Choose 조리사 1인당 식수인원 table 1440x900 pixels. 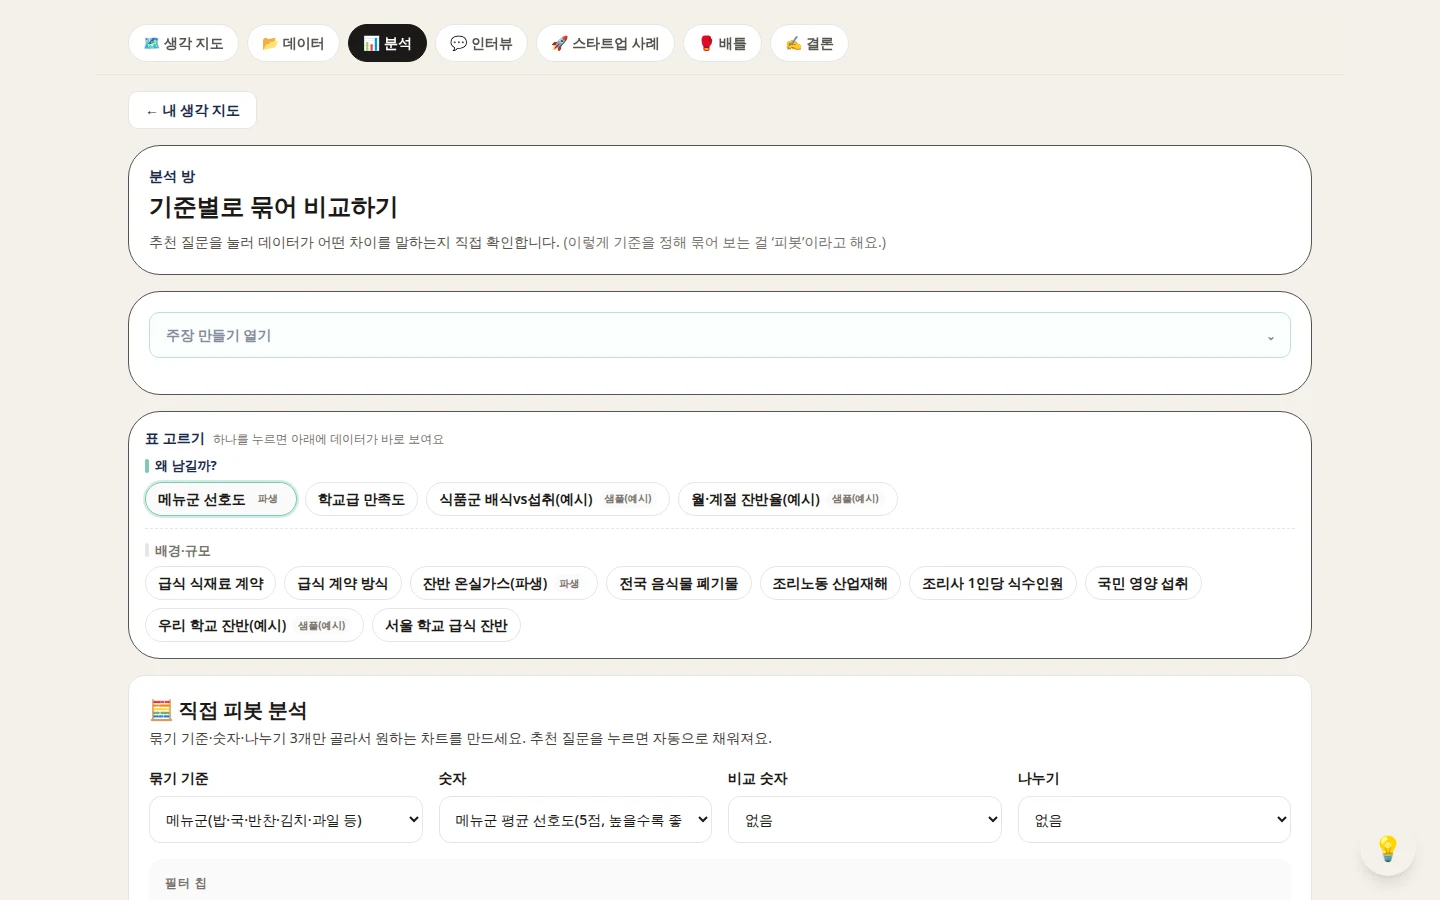992,583
